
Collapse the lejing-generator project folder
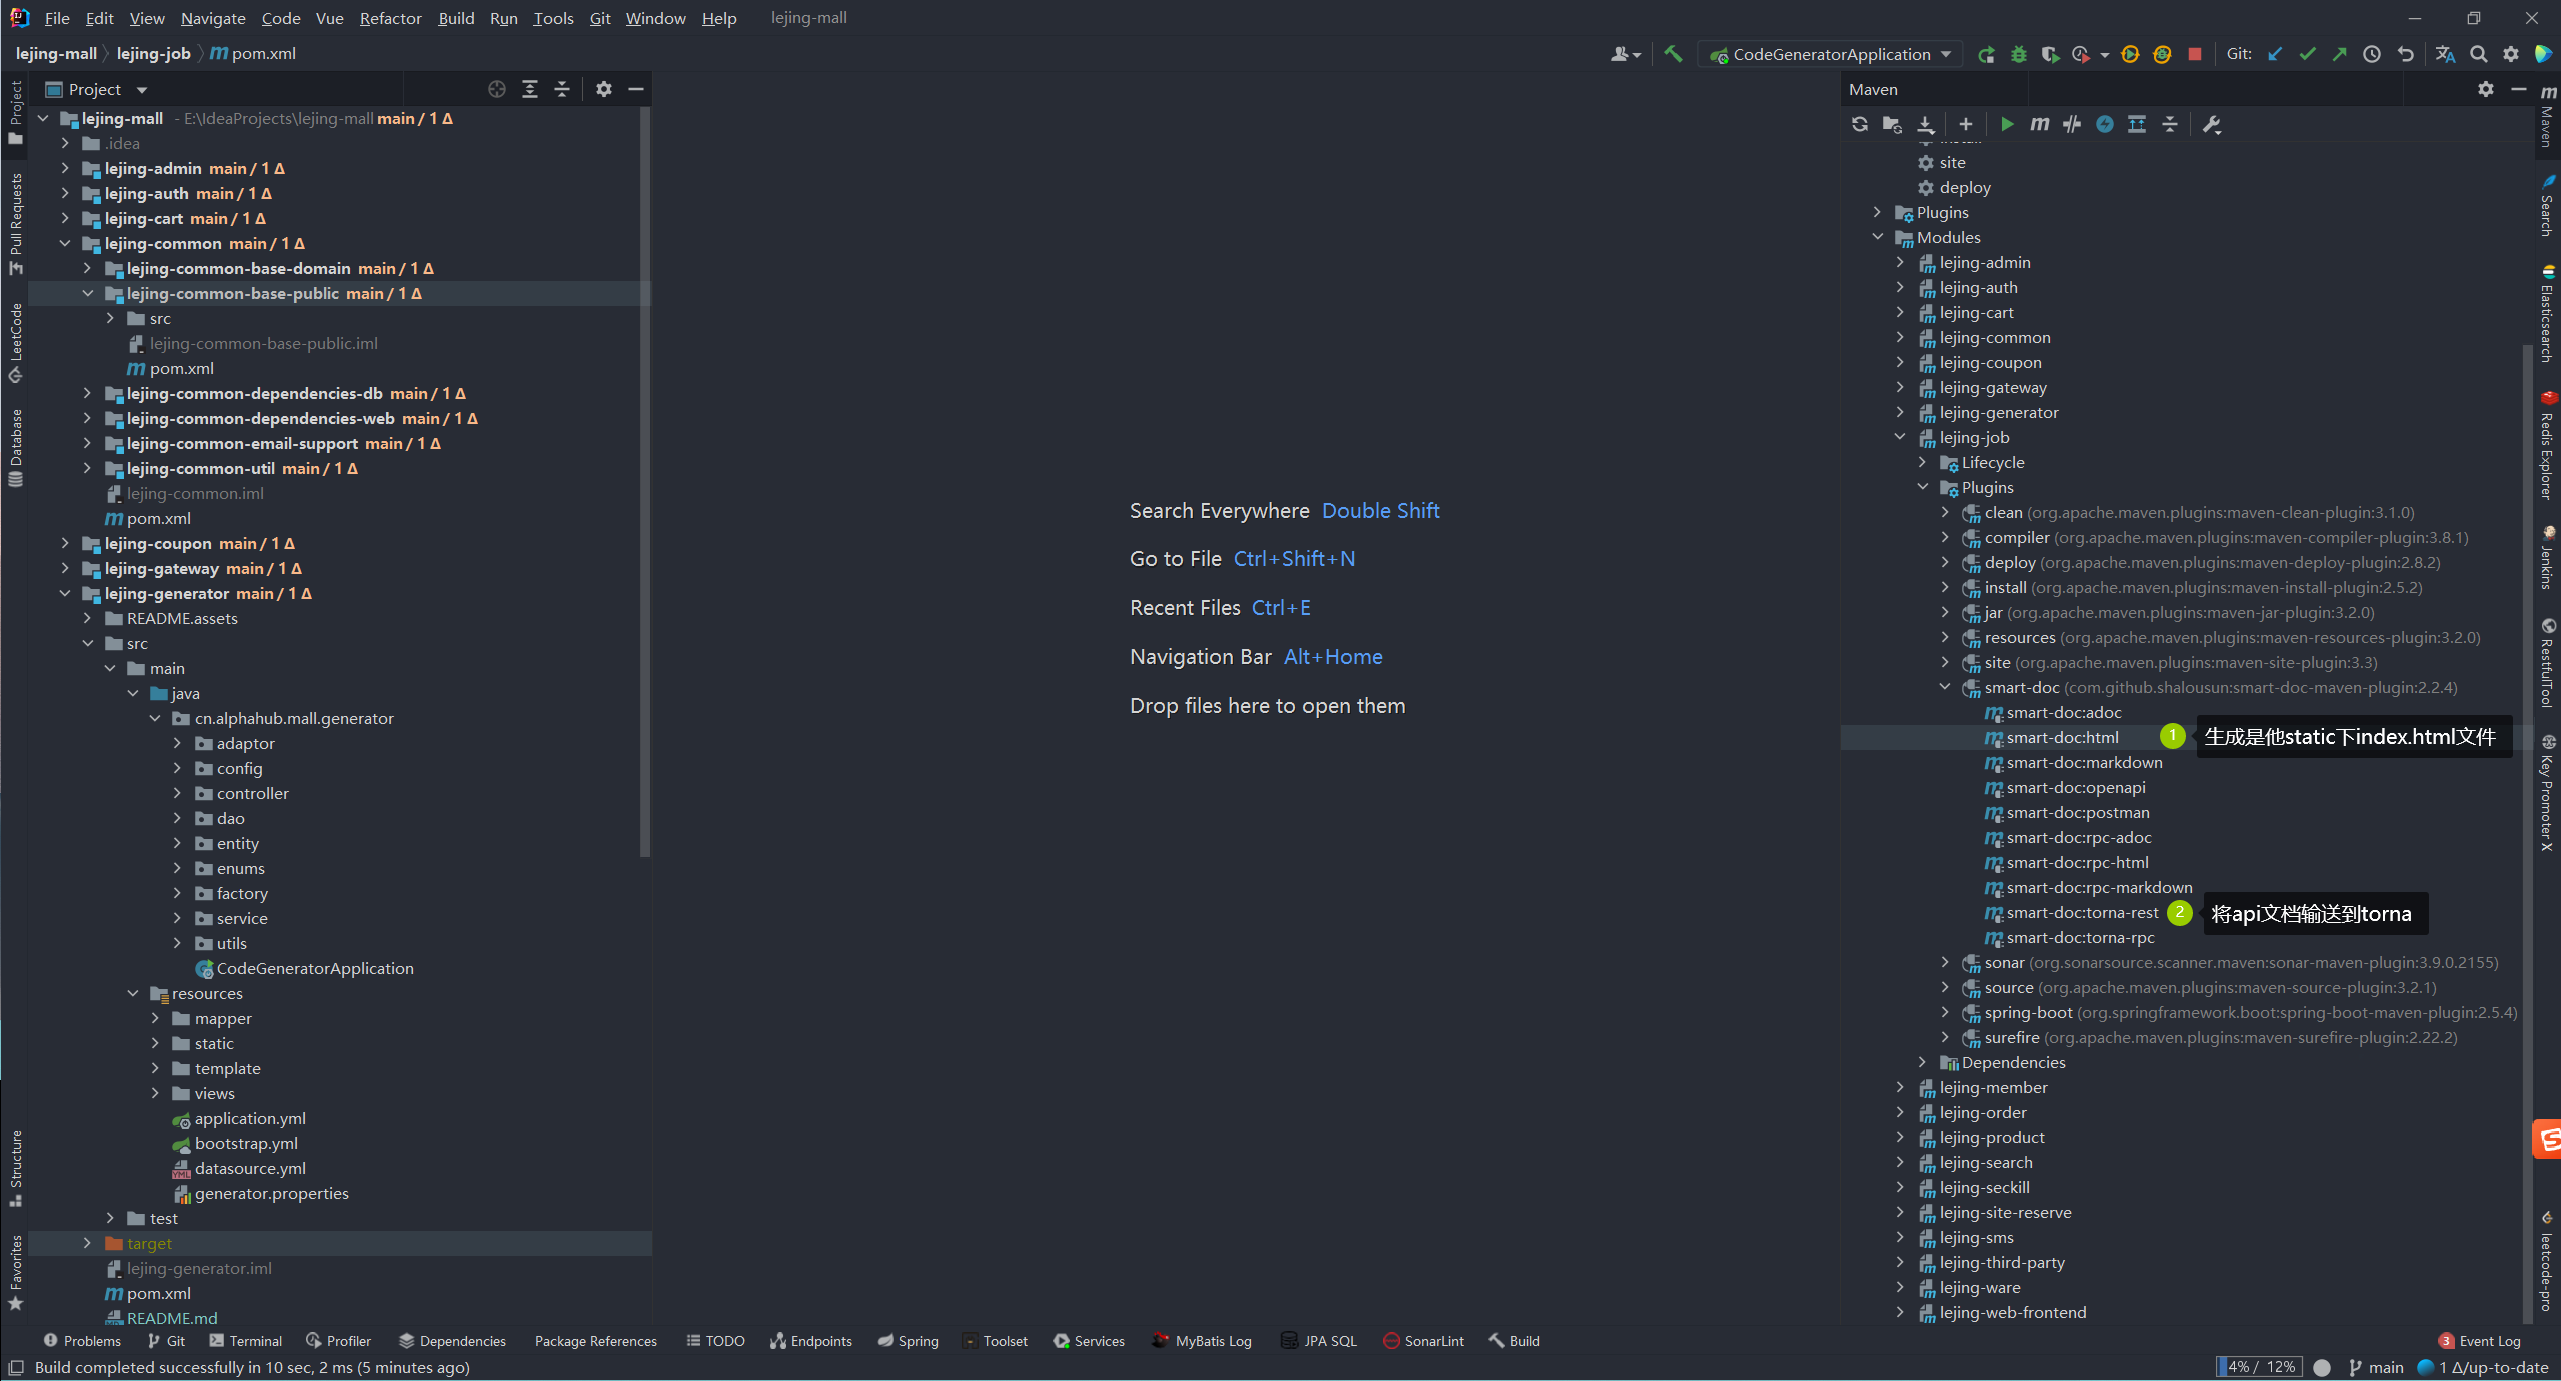point(65,593)
